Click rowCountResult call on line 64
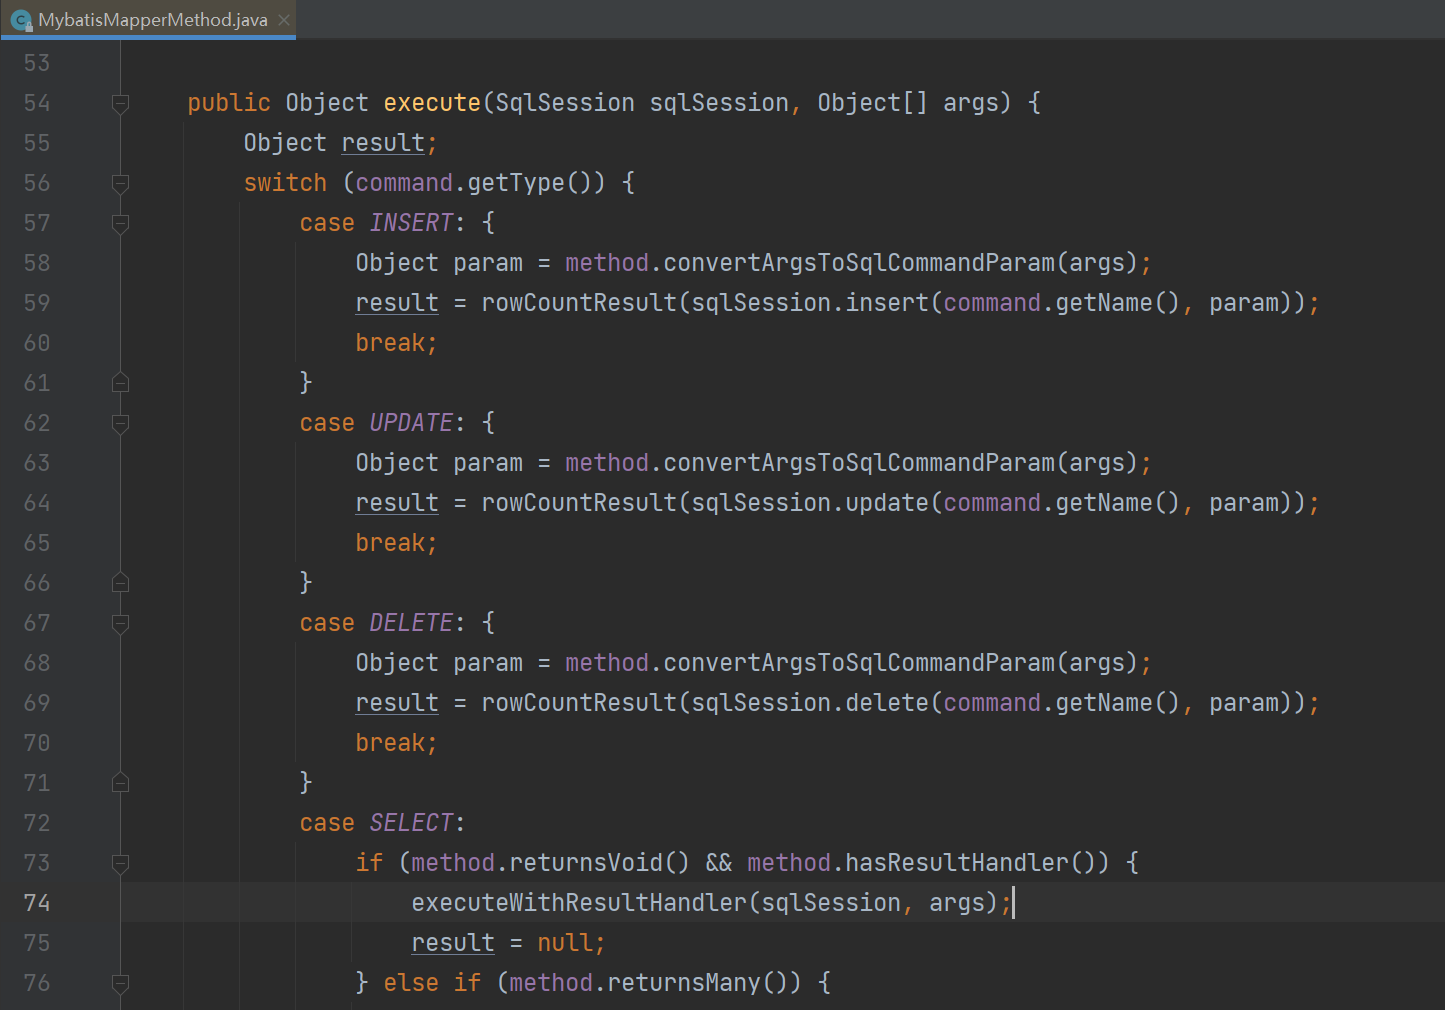Viewport: 1445px width, 1010px height. 579,503
